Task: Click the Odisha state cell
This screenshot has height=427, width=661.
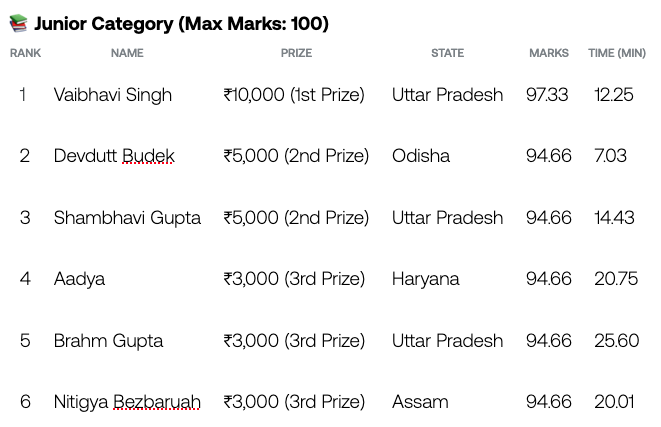Action: (421, 156)
